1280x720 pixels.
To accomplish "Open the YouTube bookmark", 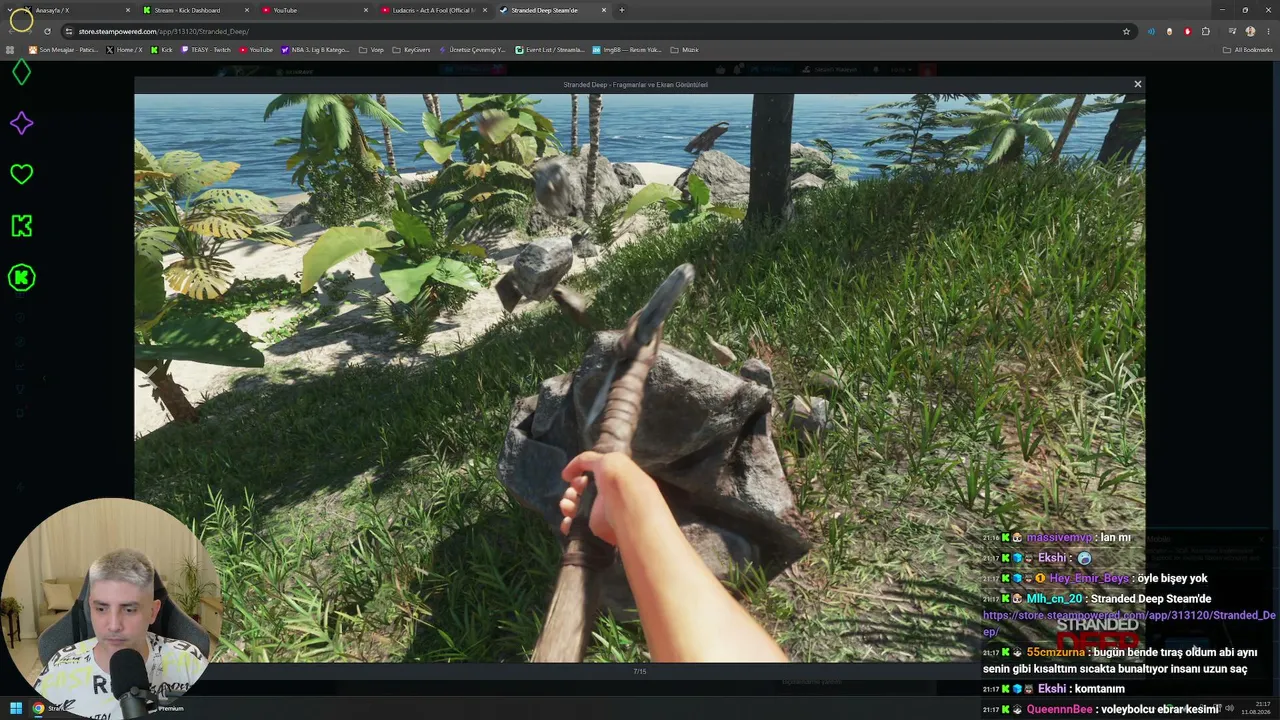I will pyautogui.click(x=256, y=49).
